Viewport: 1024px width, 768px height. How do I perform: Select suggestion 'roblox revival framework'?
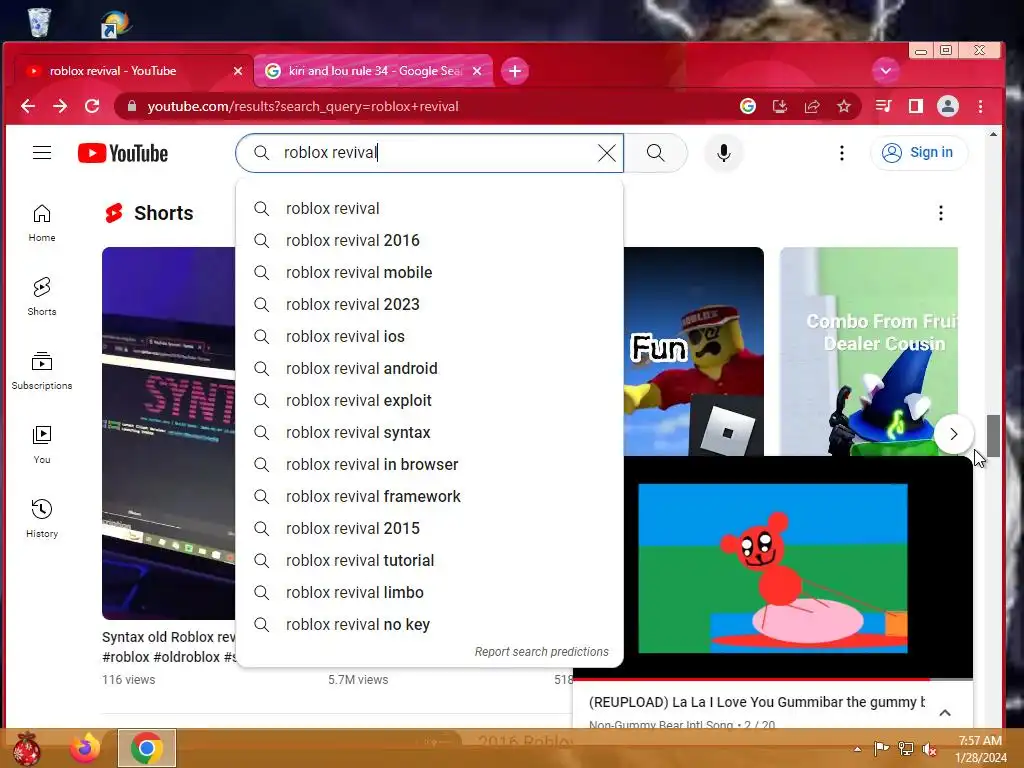[430, 496]
